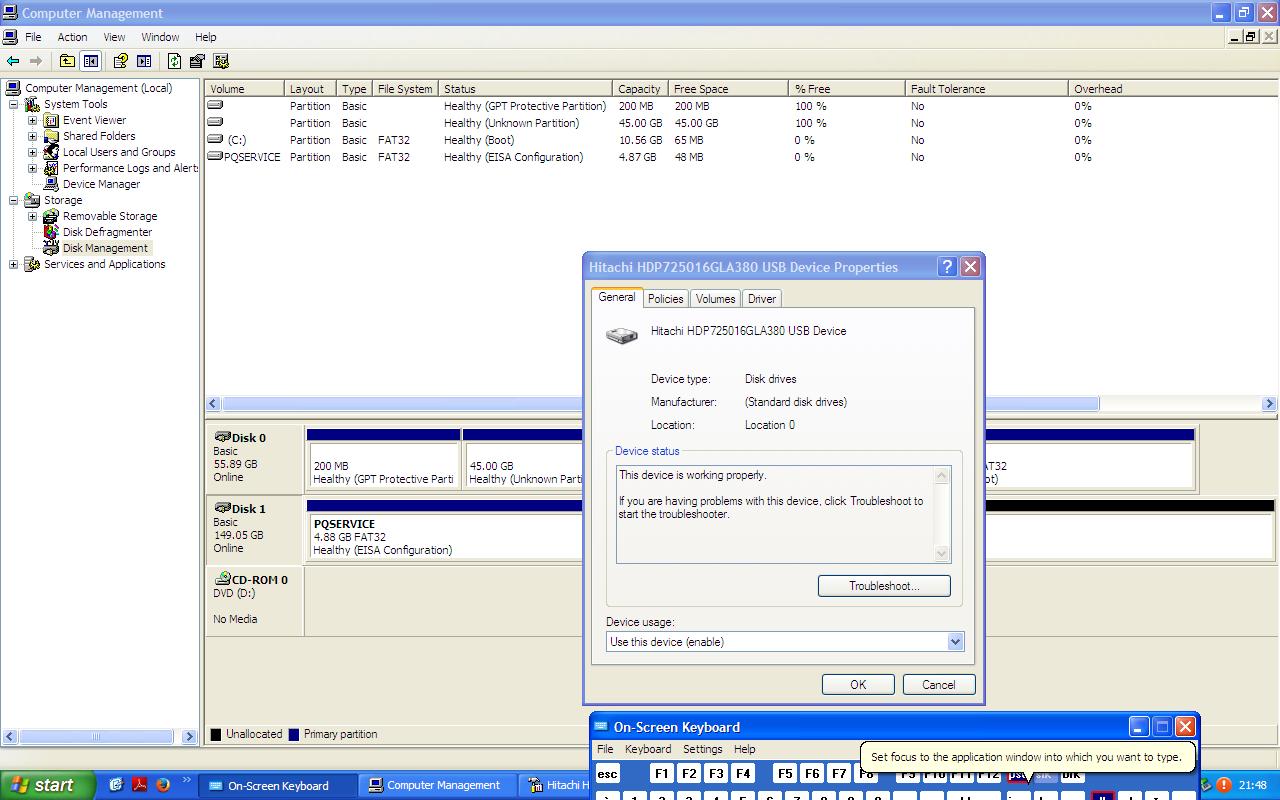Screen dimensions: 1280x800
Task: Open On-Screen Keyboard Settings menu
Action: (x=702, y=749)
